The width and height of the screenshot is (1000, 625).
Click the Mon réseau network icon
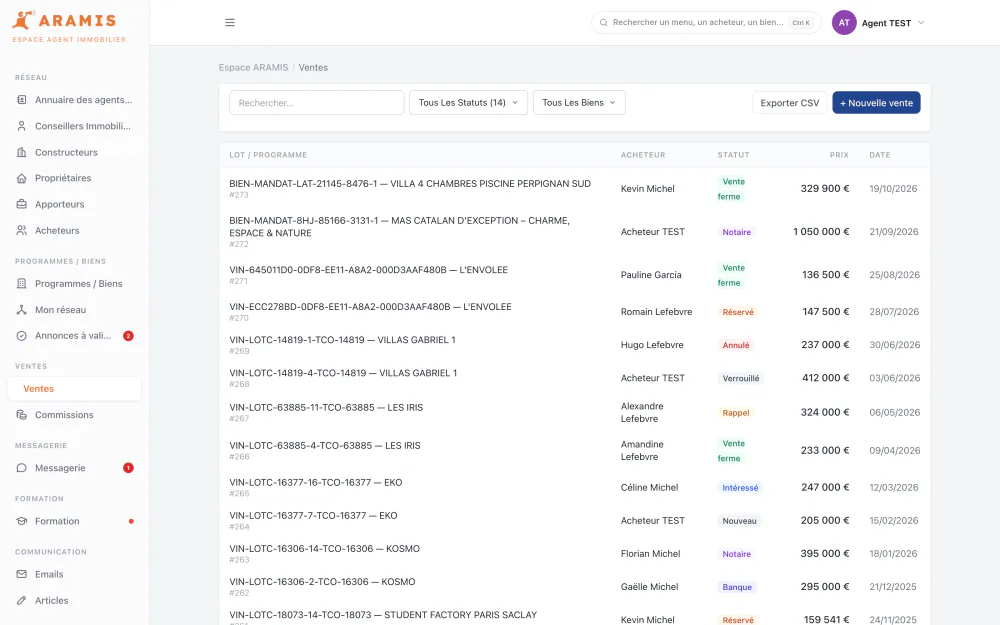(22, 310)
